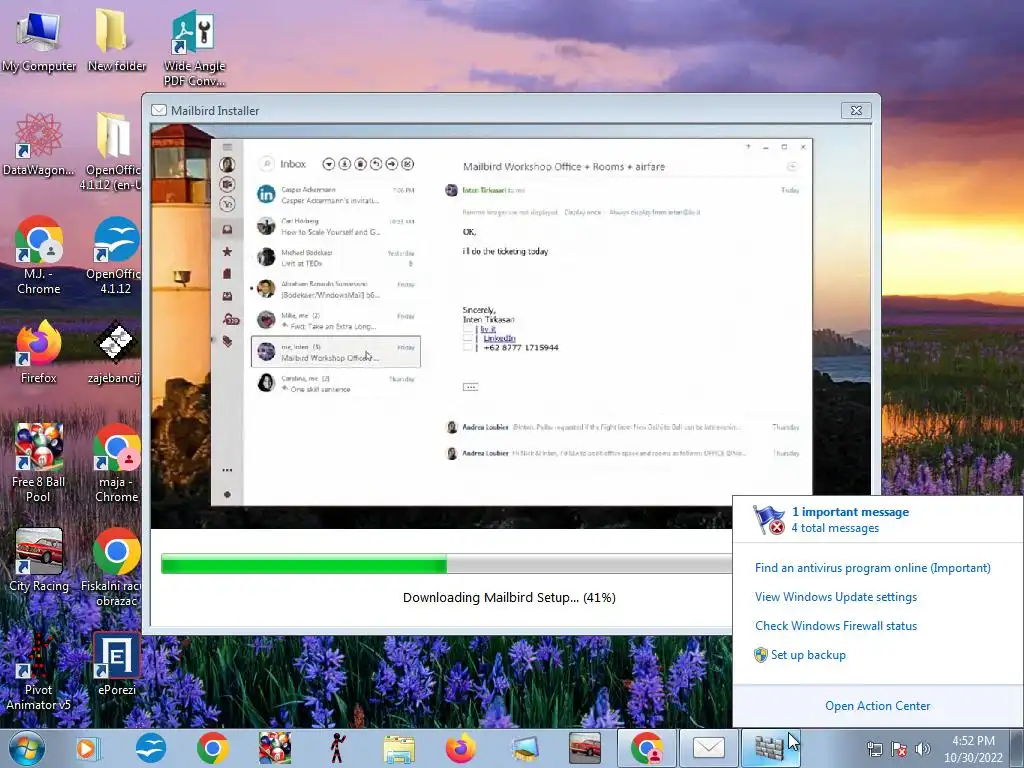Click Check Windows Firewall status link
The height and width of the screenshot is (768, 1024).
click(x=836, y=626)
